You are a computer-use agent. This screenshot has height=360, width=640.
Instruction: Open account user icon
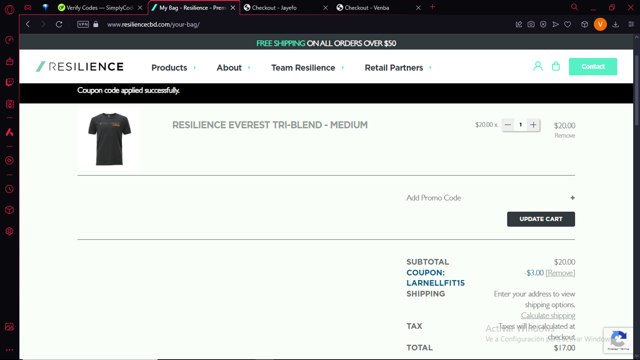538,66
